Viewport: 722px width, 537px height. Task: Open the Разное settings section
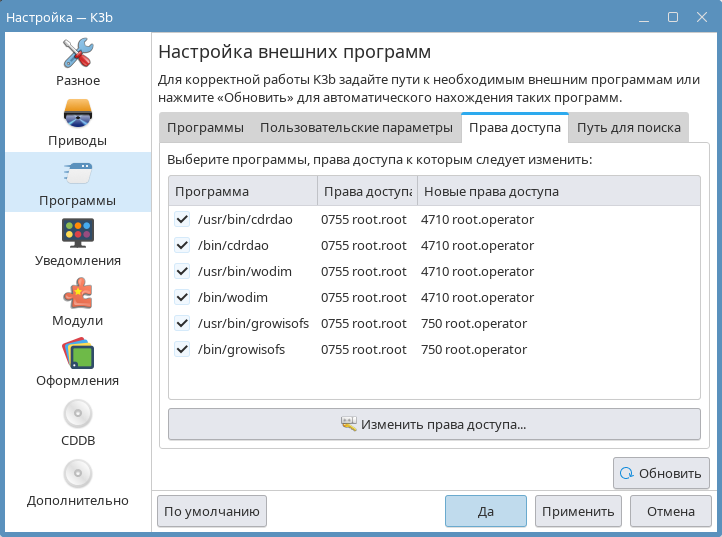coord(77,62)
